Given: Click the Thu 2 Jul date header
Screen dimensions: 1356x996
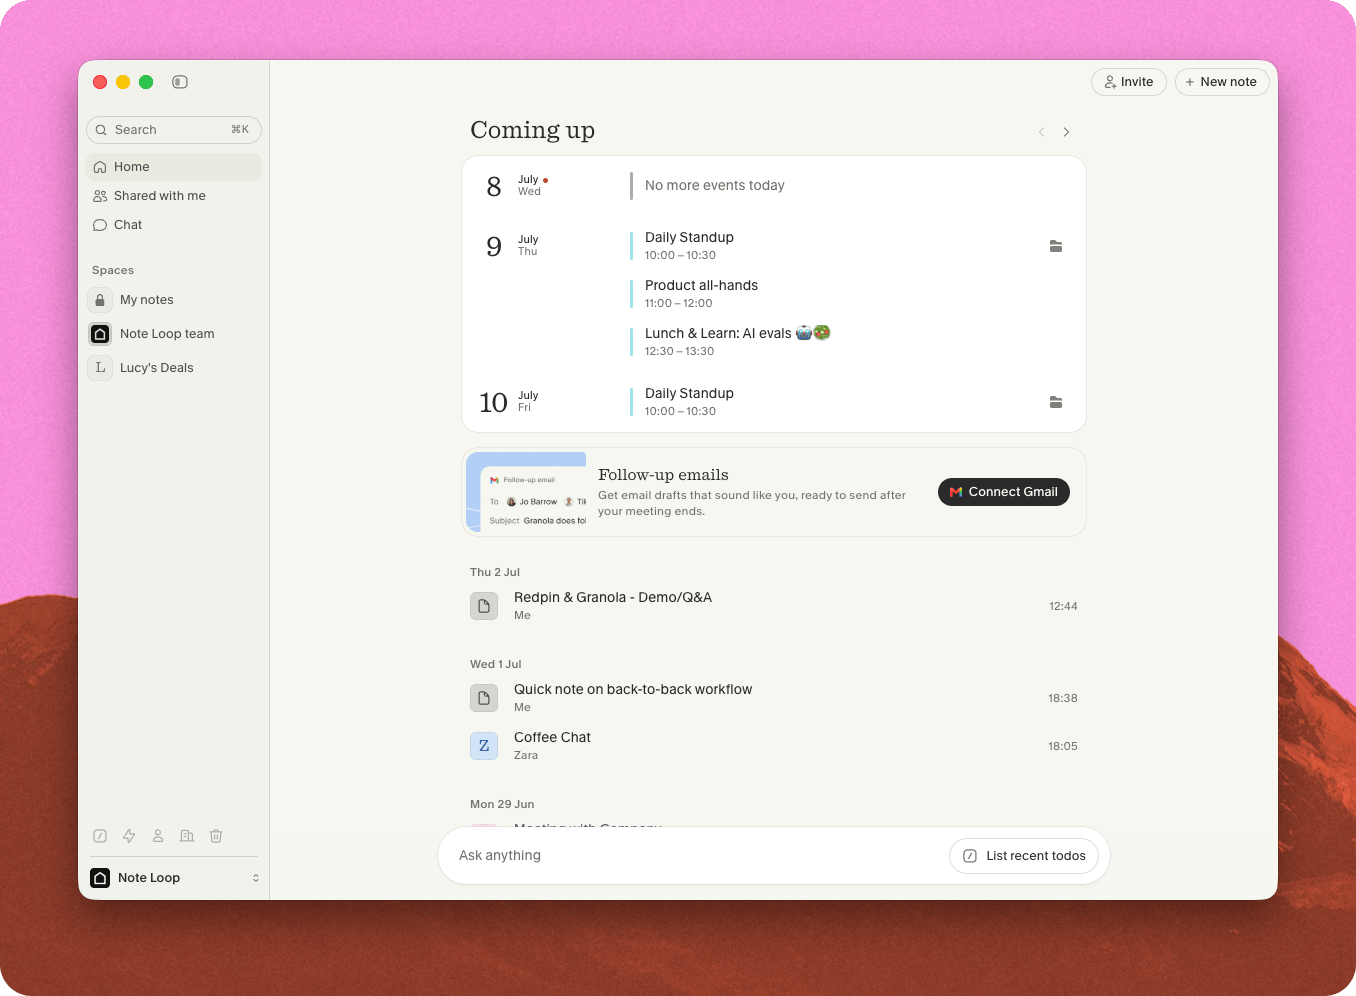Looking at the screenshot, I should point(495,572).
